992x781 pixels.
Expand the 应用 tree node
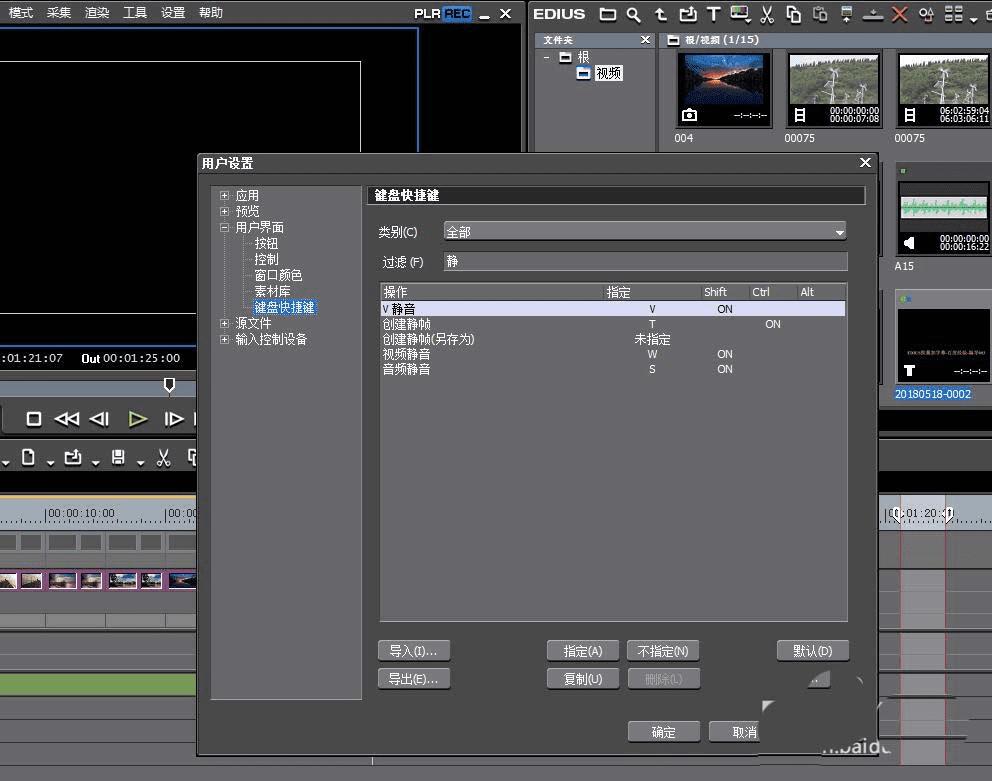click(x=225, y=196)
